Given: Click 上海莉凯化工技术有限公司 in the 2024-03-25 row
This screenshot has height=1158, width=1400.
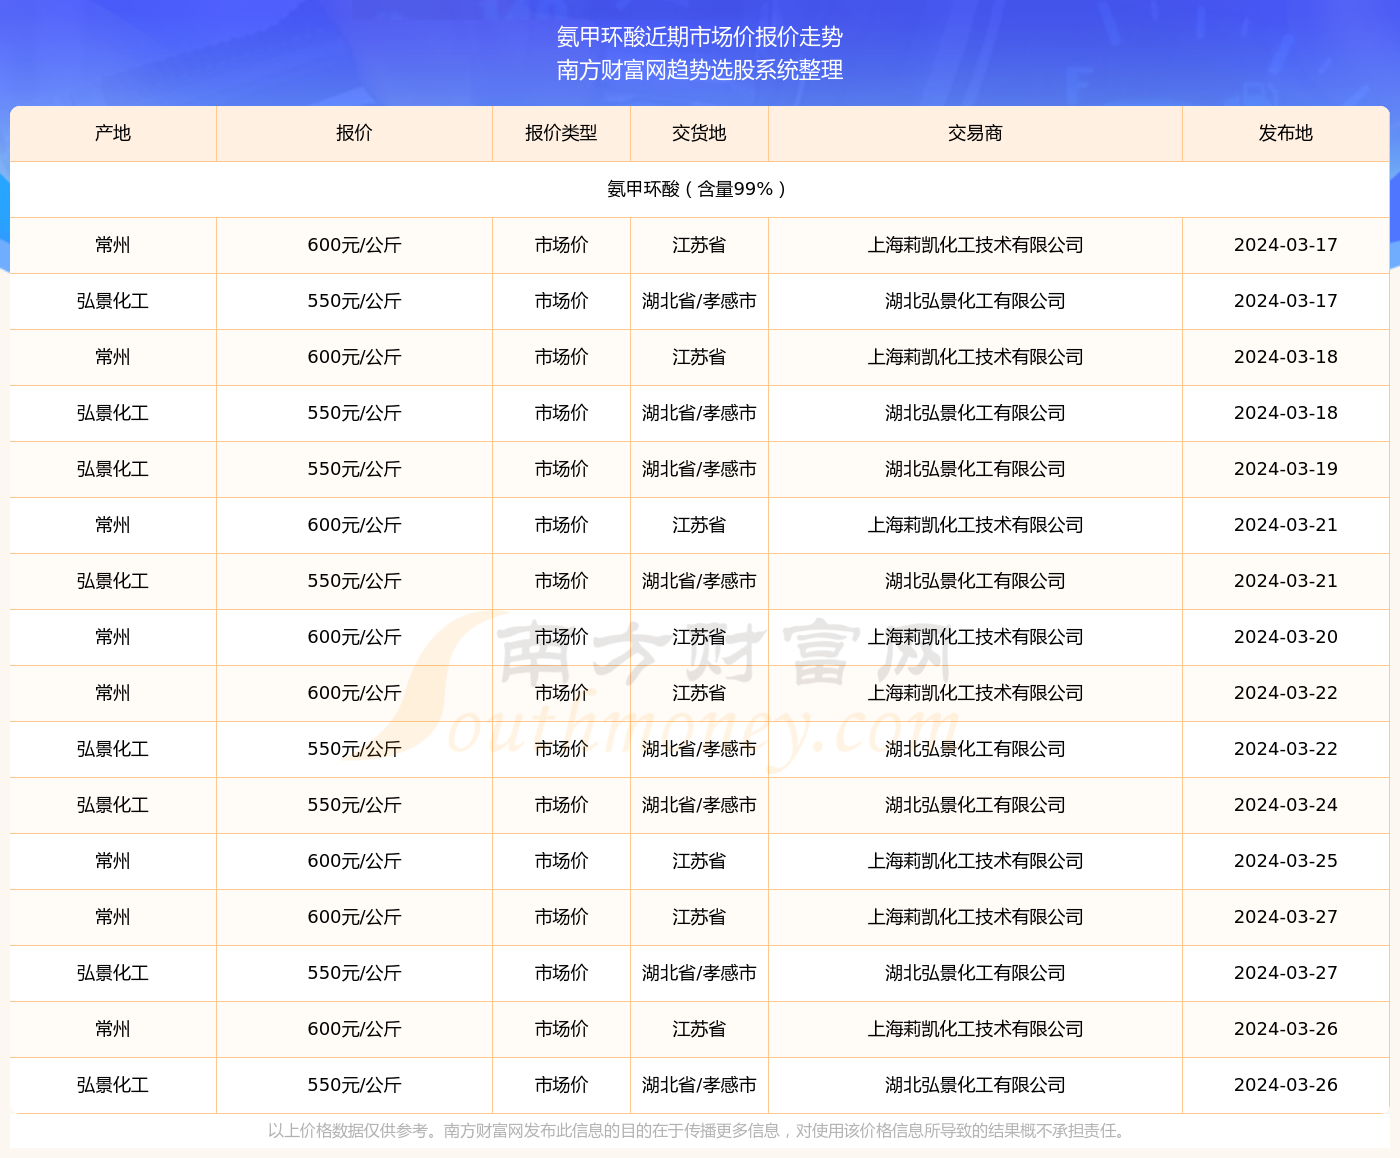Looking at the screenshot, I should (975, 861).
